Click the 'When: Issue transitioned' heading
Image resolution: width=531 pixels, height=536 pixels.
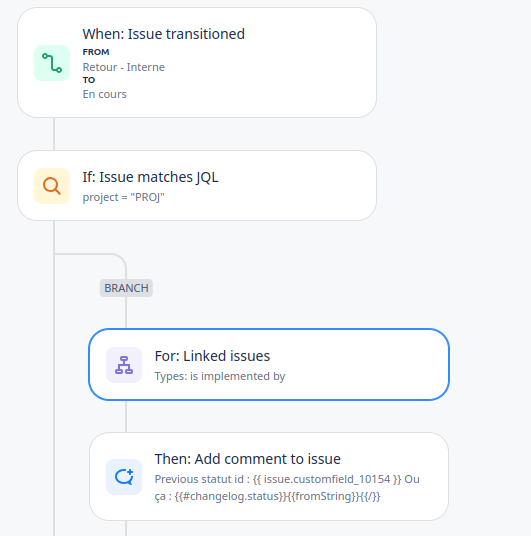point(163,34)
